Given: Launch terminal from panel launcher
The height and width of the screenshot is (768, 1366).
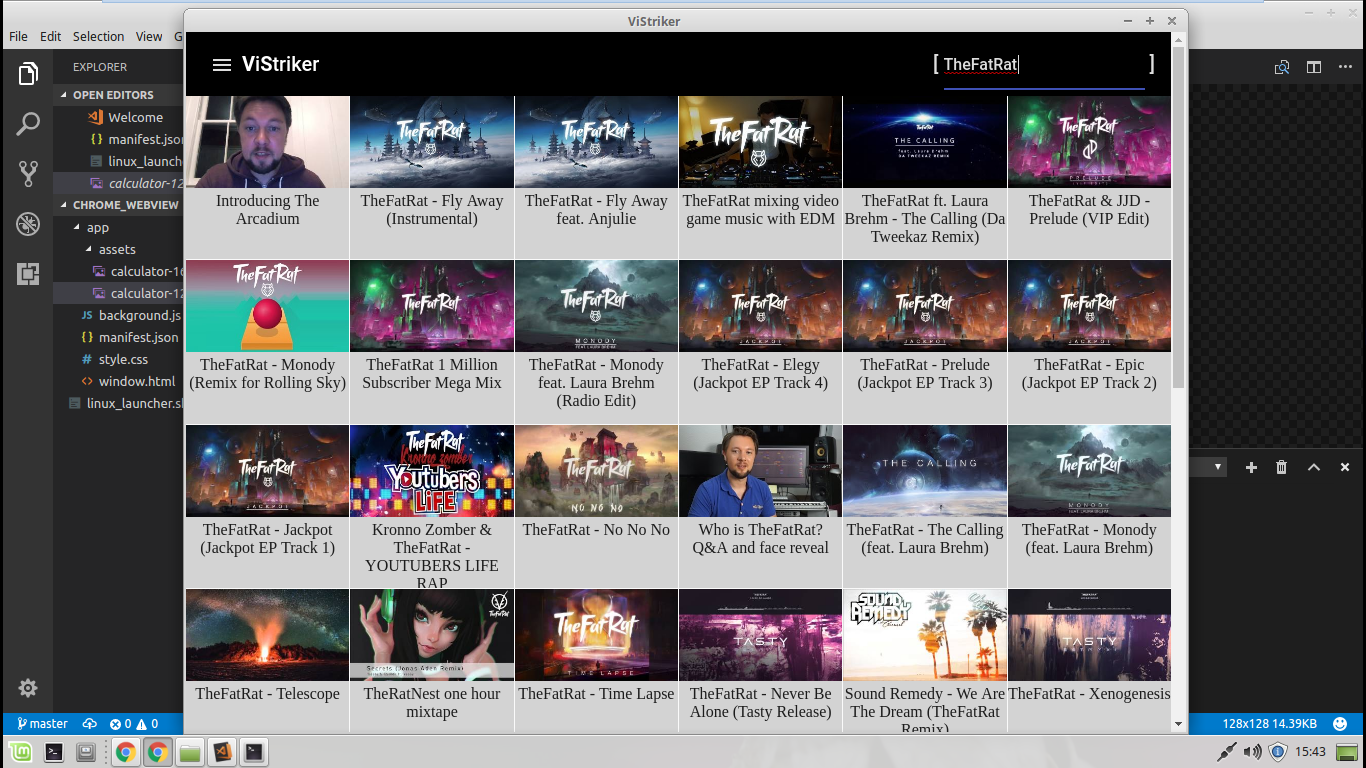Looking at the screenshot, I should (54, 752).
